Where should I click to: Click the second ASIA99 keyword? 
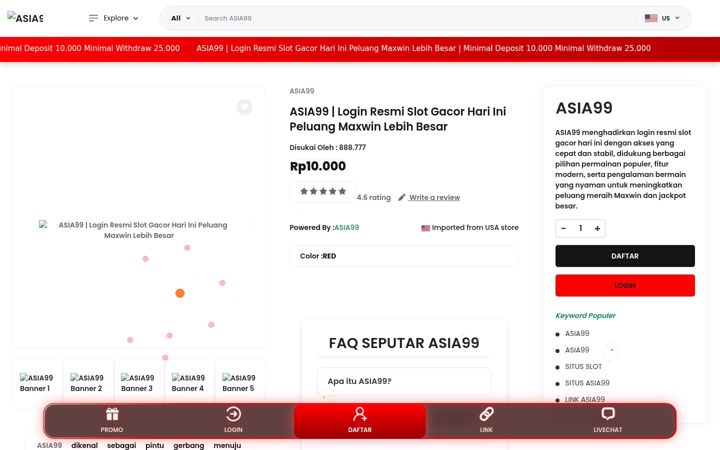pos(577,350)
